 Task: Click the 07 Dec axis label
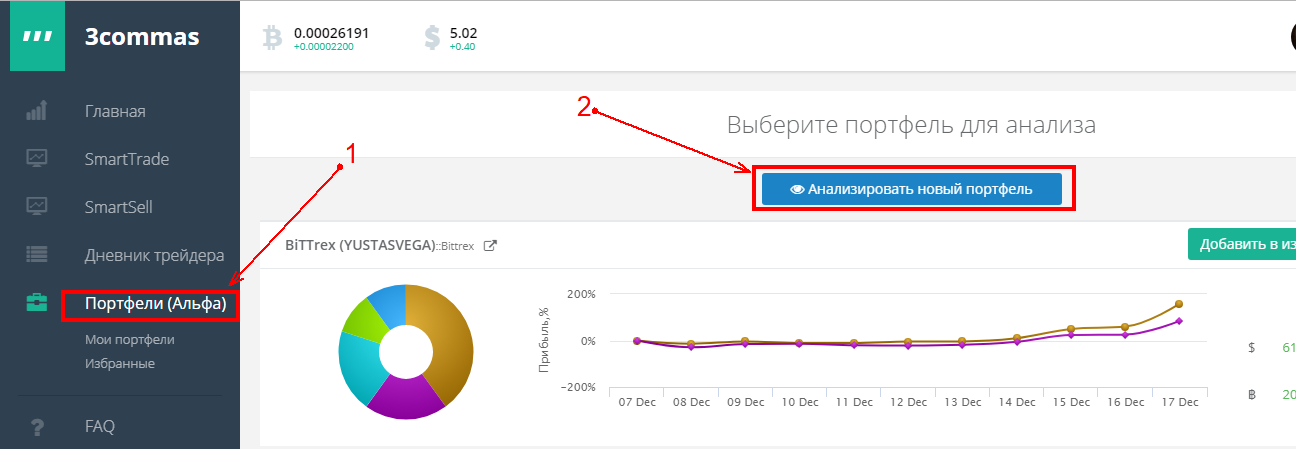[636, 402]
